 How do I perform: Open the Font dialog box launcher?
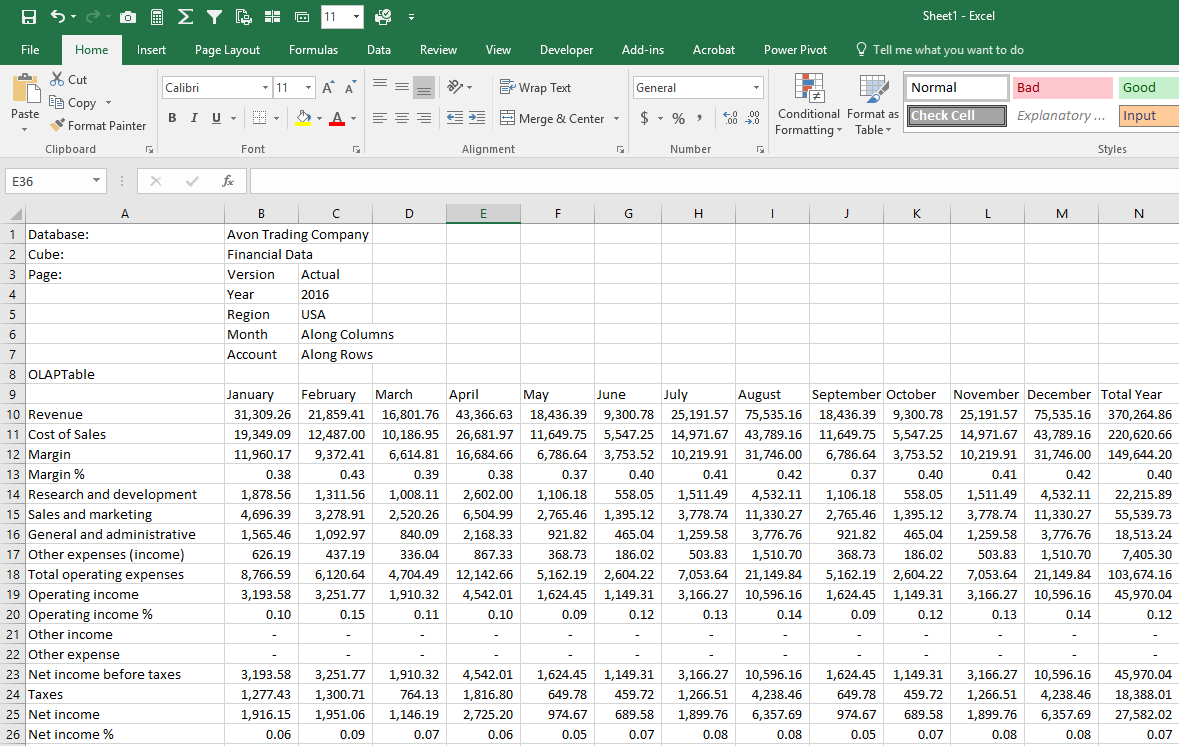click(356, 150)
